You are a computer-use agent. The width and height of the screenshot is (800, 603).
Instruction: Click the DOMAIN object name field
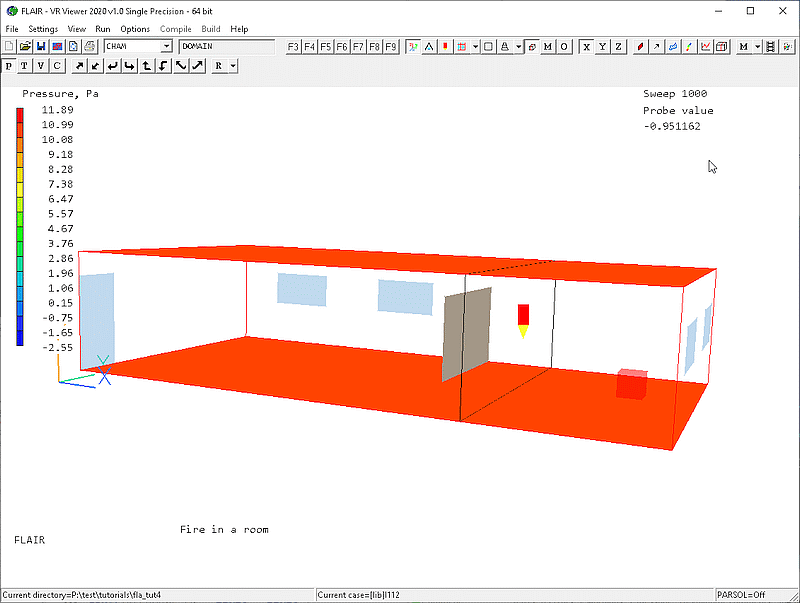pyautogui.click(x=226, y=47)
